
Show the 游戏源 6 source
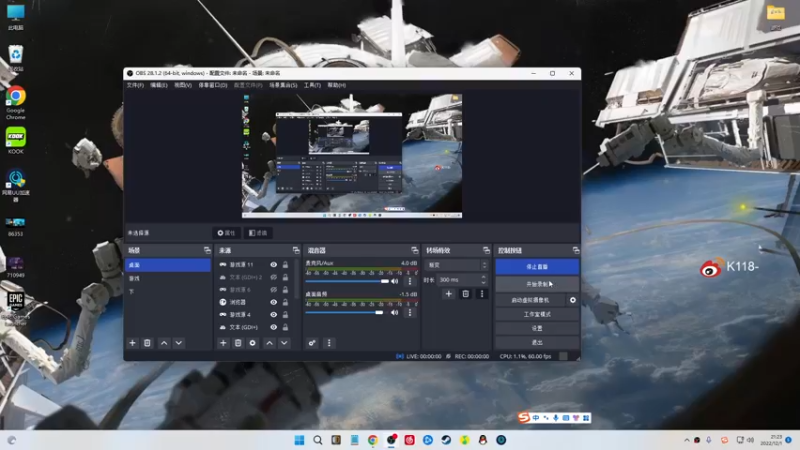[x=273, y=289]
